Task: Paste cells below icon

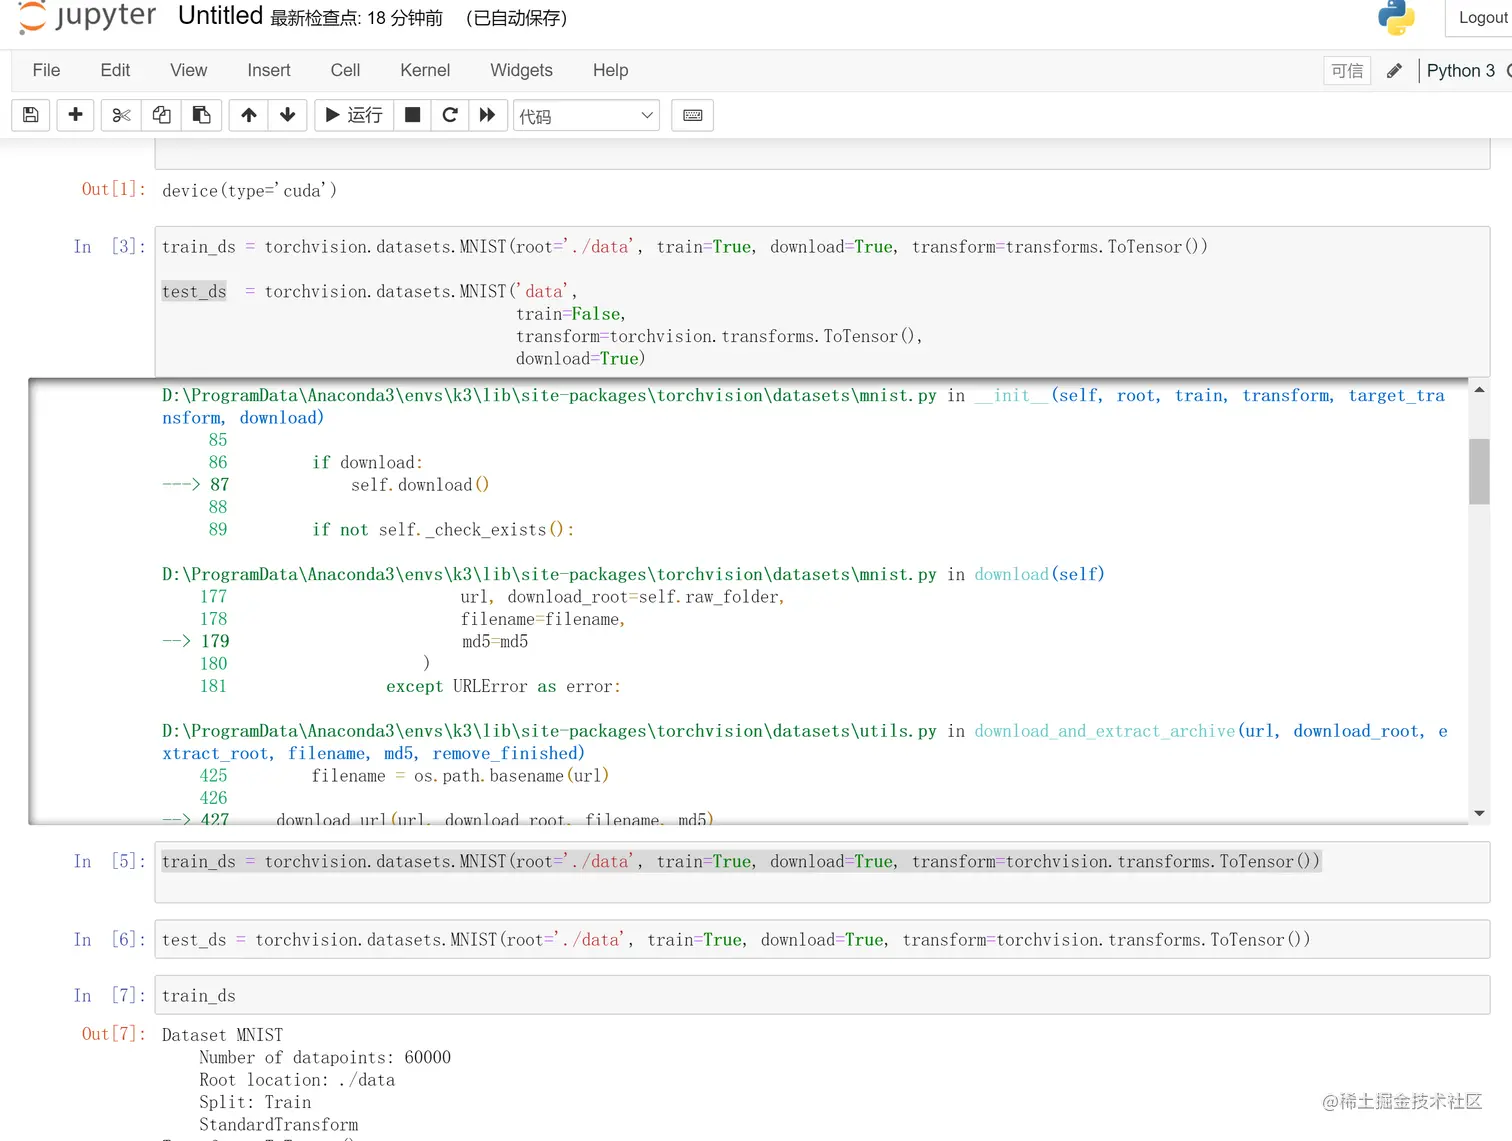Action: point(201,115)
